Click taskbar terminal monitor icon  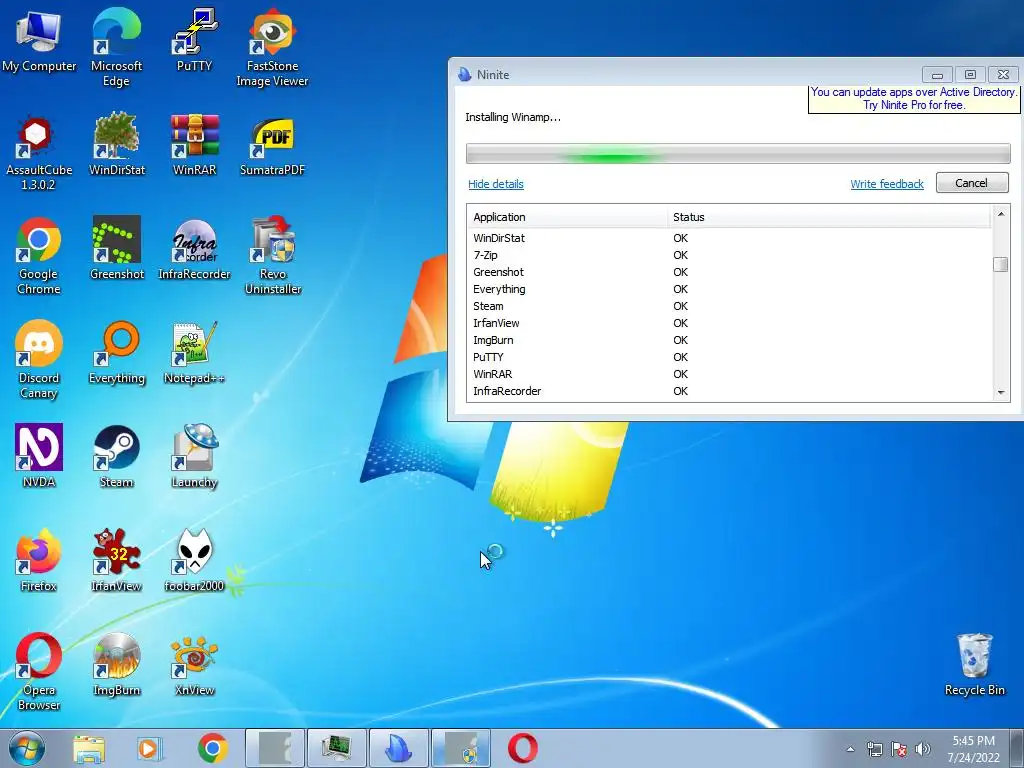point(337,748)
